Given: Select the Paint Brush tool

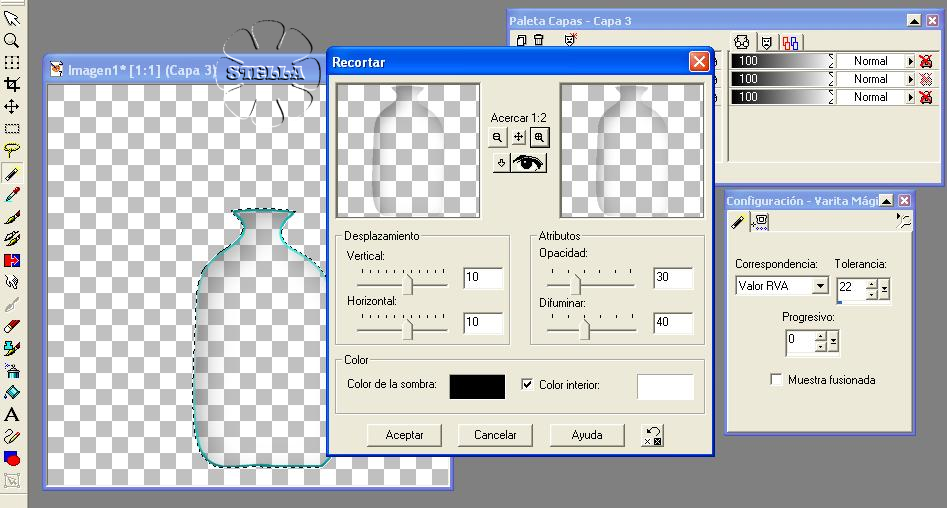Looking at the screenshot, I should (11, 217).
